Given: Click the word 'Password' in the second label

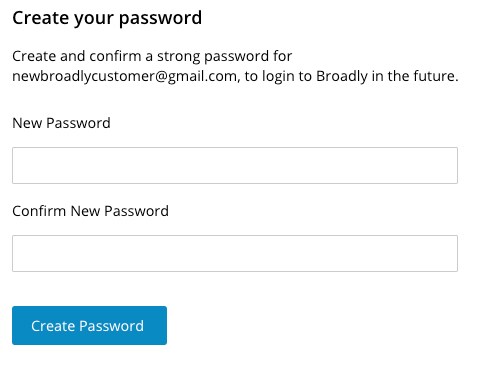Looking at the screenshot, I should pos(136,211).
